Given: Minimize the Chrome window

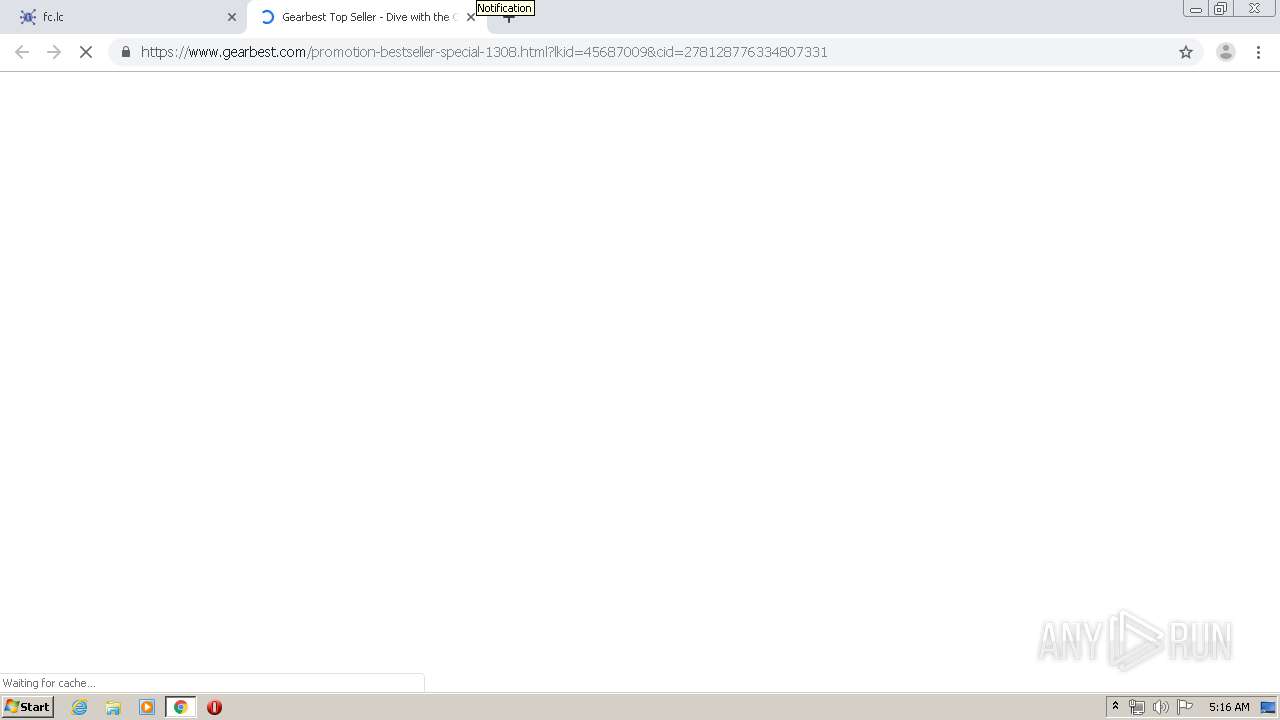Looking at the screenshot, I should click(x=1196, y=9).
